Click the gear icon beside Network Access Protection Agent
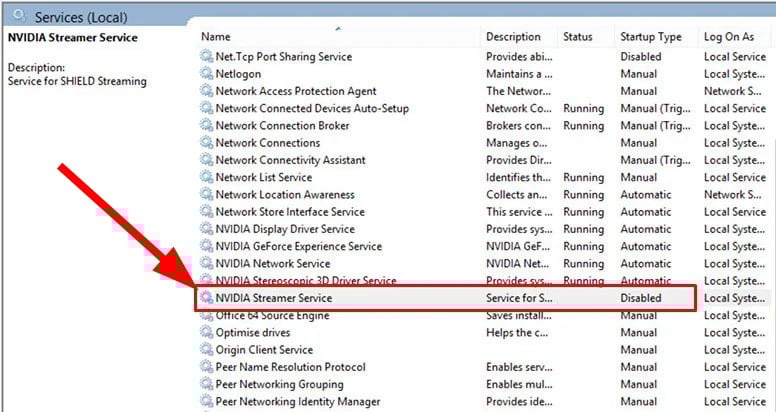 [x=206, y=91]
